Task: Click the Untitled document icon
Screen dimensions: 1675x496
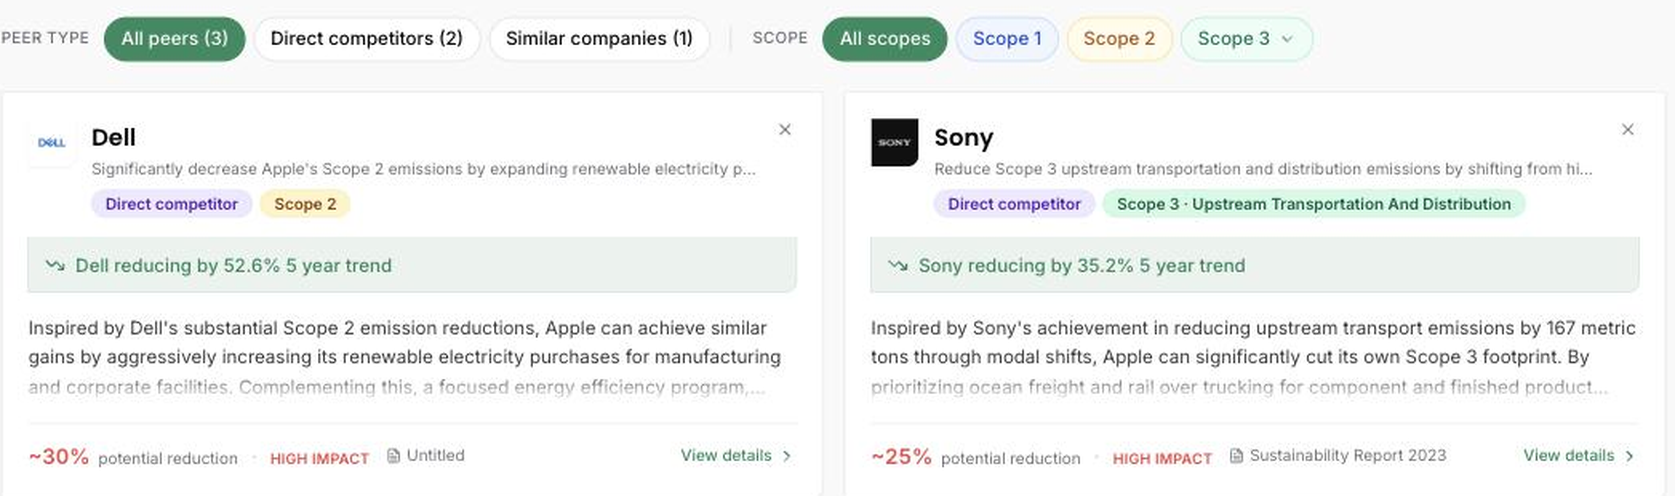Action: [393, 456]
